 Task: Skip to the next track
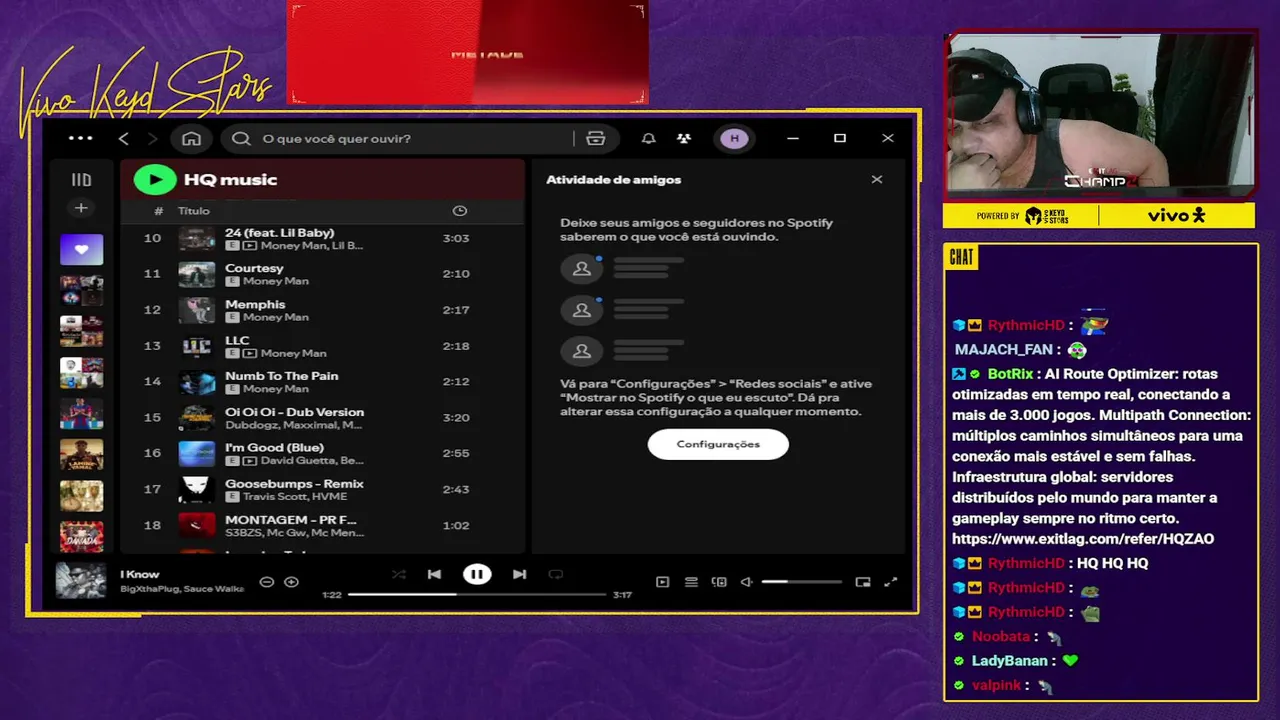pos(519,574)
